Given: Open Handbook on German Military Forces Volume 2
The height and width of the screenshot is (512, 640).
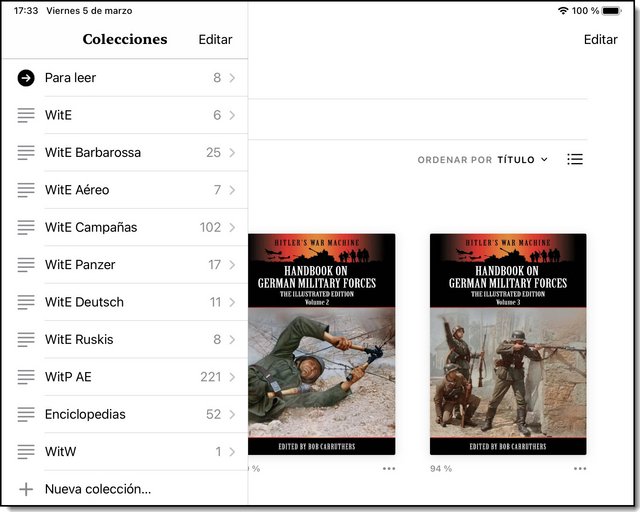Looking at the screenshot, I should coord(322,344).
